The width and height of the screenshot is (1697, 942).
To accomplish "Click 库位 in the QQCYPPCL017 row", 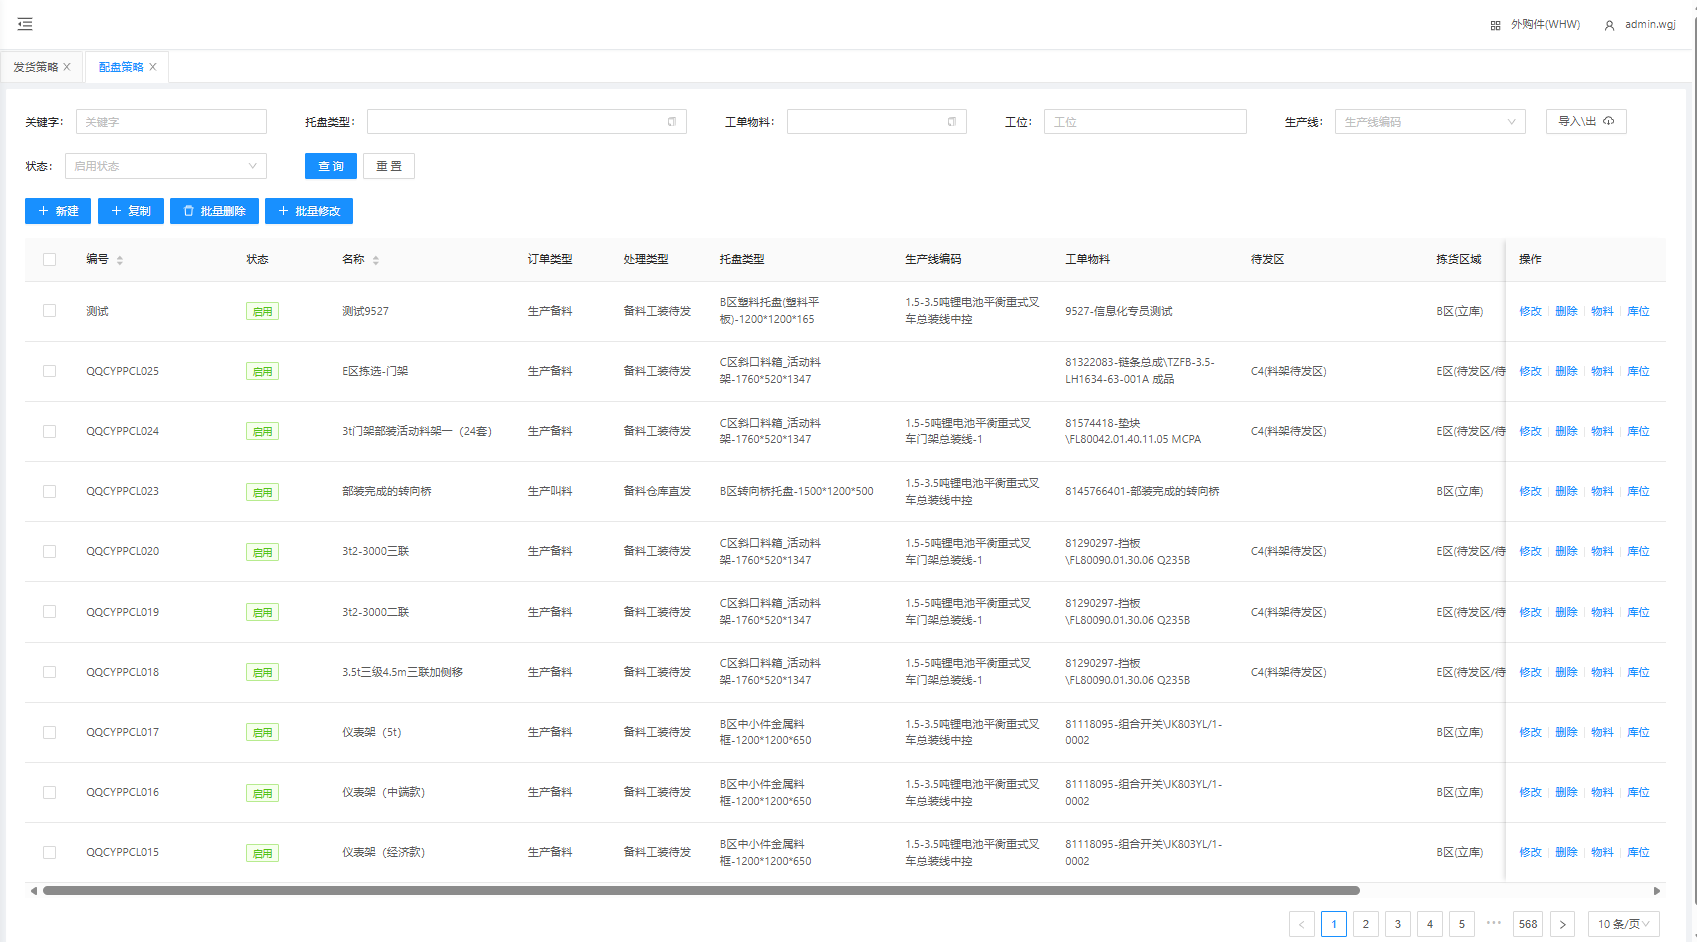I will [x=1638, y=732].
